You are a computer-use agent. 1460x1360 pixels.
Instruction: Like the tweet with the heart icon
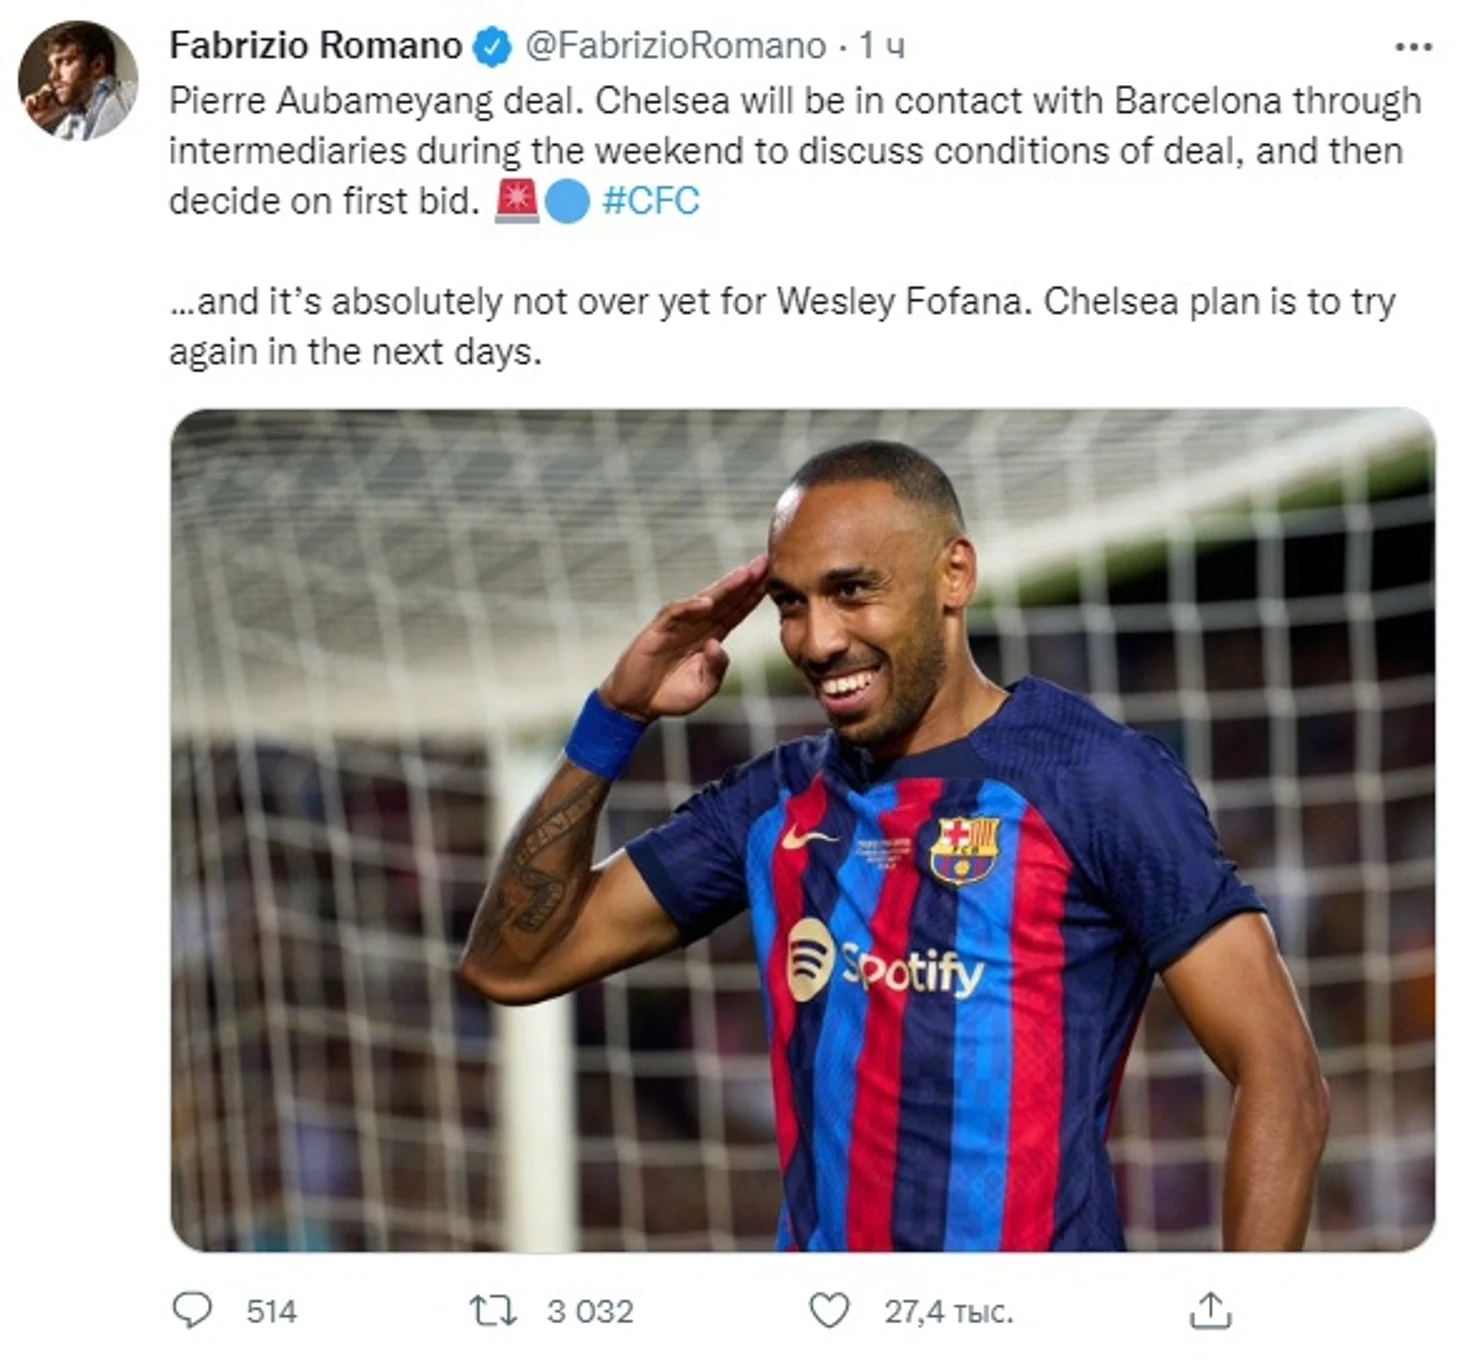pyautogui.click(x=829, y=1310)
